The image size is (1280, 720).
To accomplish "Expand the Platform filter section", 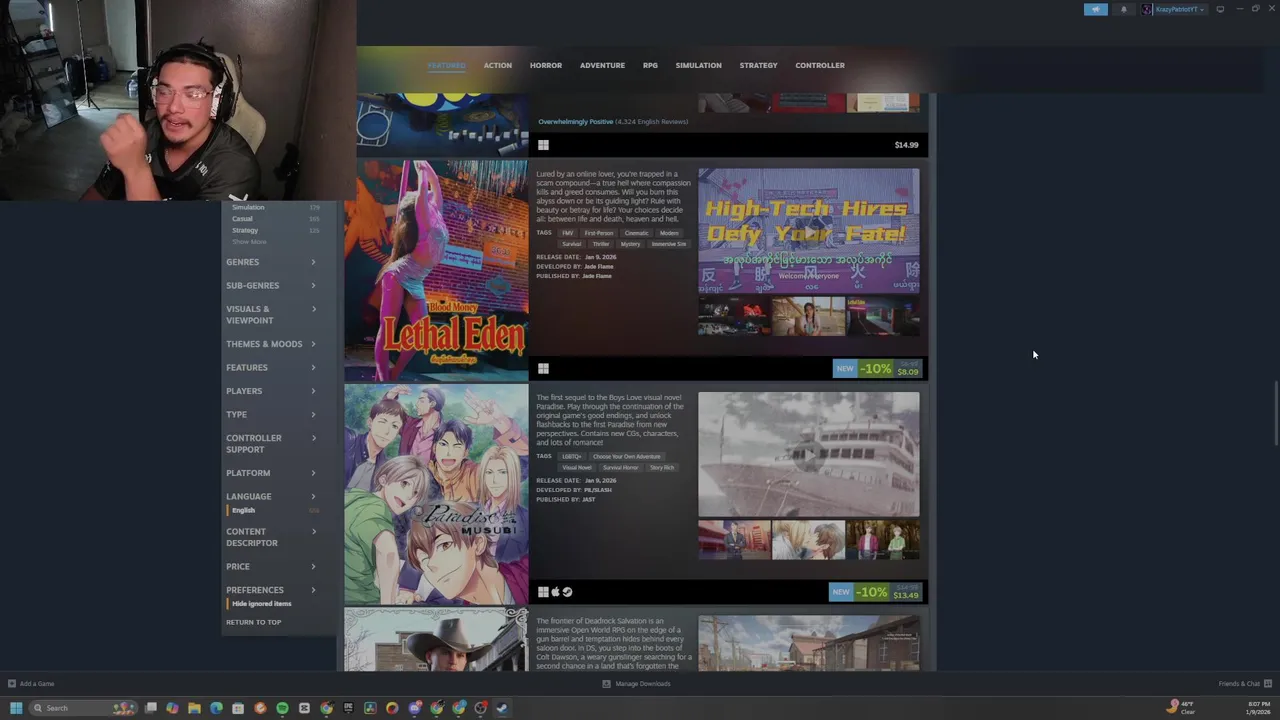I will click(271, 473).
